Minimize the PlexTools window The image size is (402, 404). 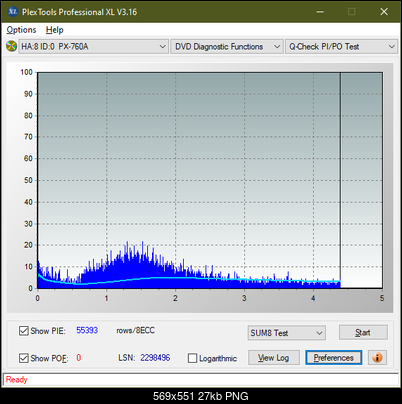click(320, 12)
